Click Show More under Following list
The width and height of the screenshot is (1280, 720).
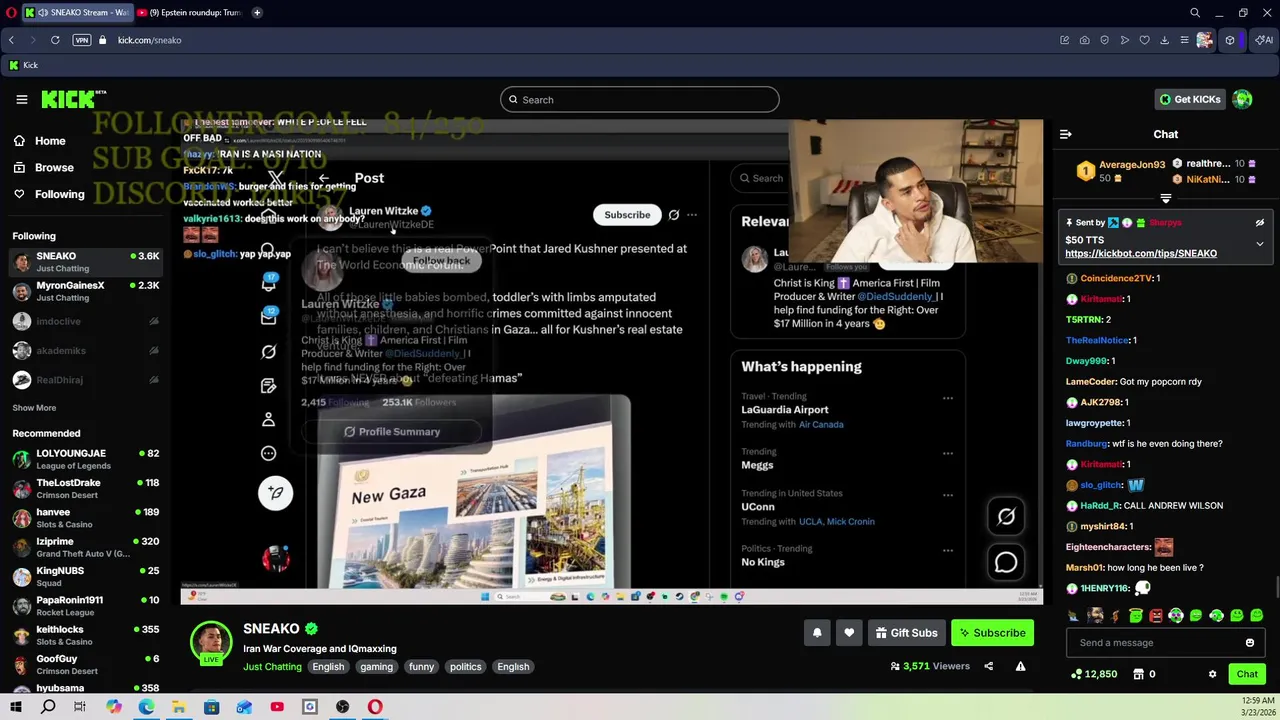(34, 408)
